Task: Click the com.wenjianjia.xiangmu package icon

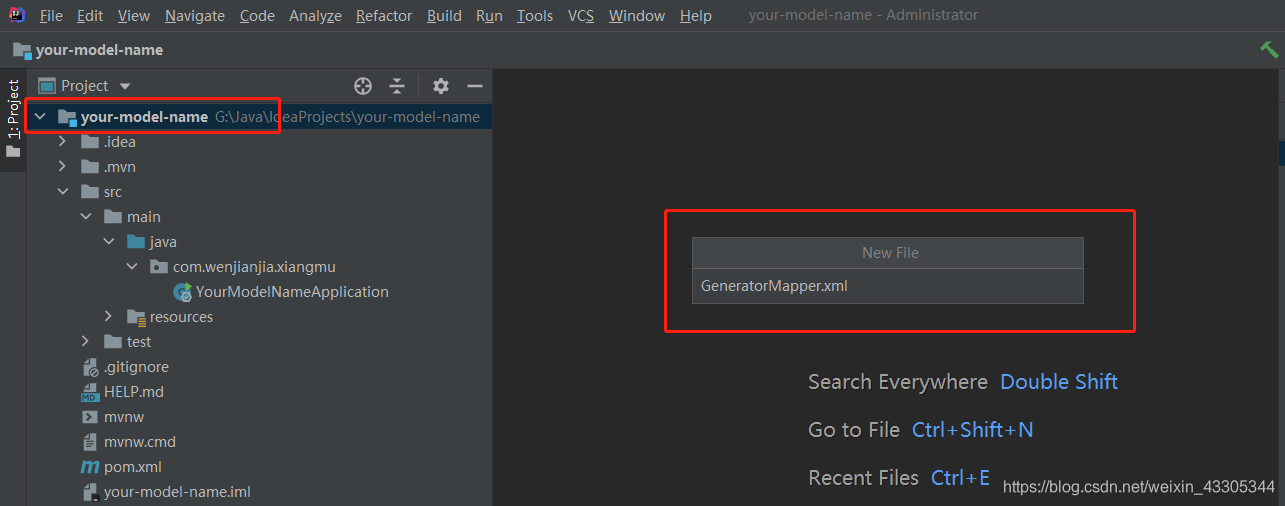Action: pyautogui.click(x=159, y=267)
